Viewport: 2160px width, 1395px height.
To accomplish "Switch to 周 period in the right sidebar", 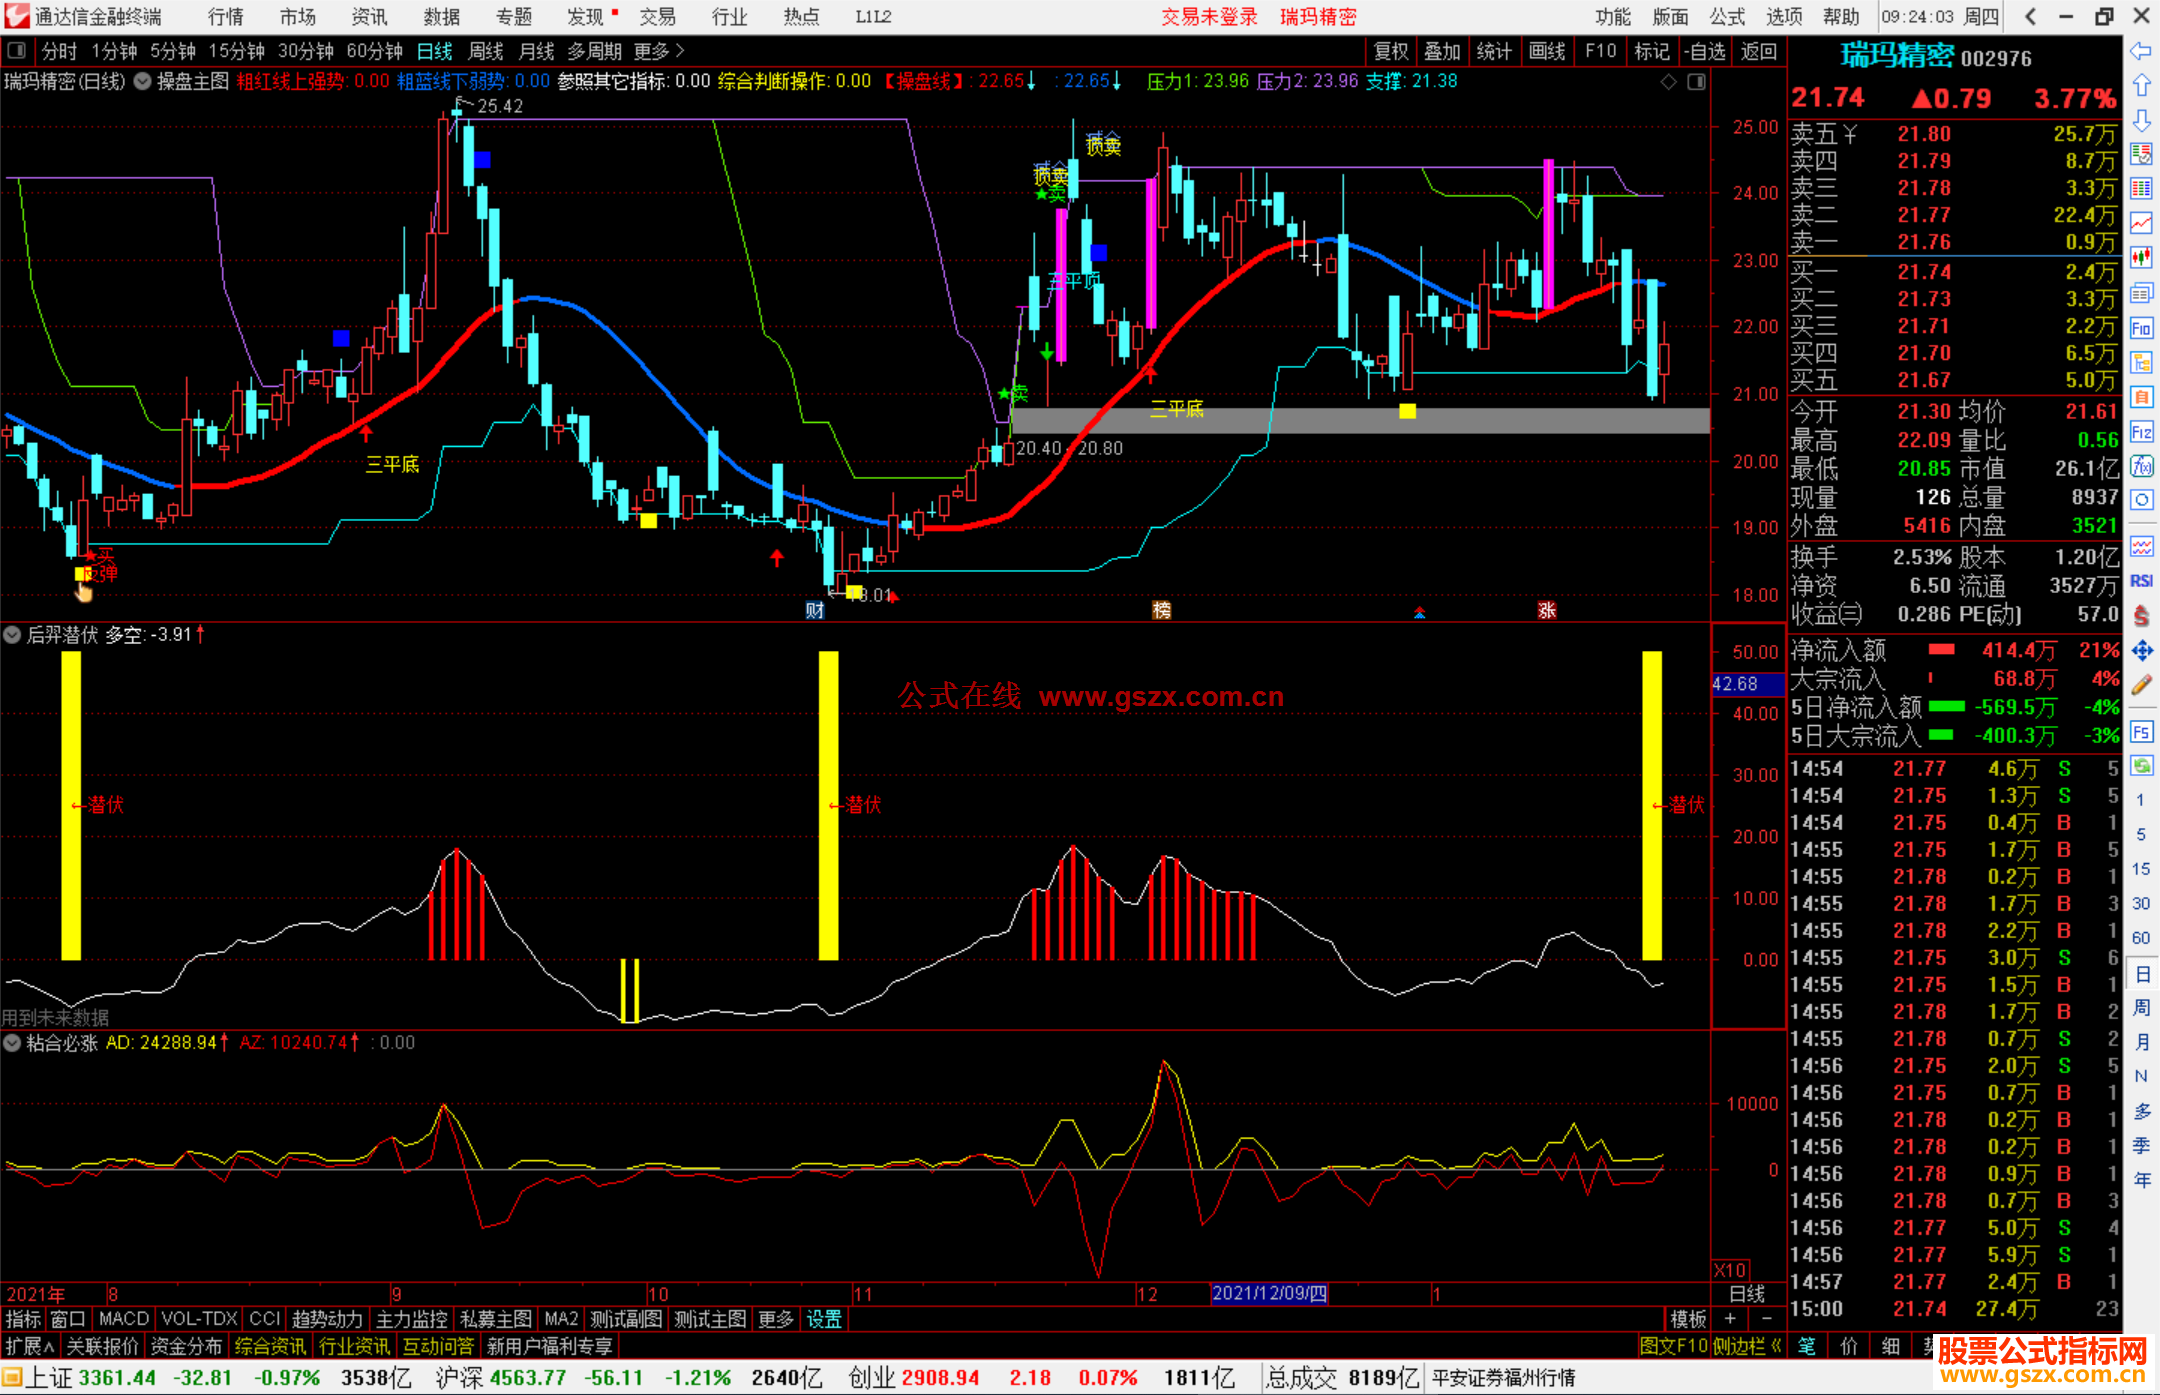I will tap(2142, 1007).
